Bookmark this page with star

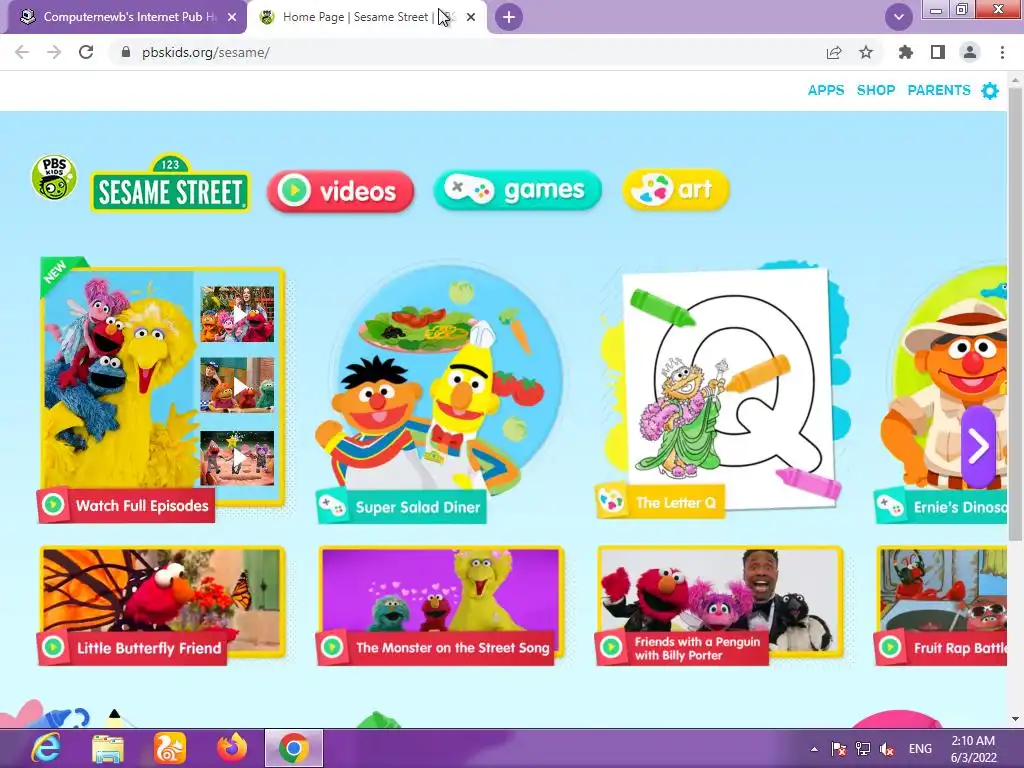(x=866, y=52)
